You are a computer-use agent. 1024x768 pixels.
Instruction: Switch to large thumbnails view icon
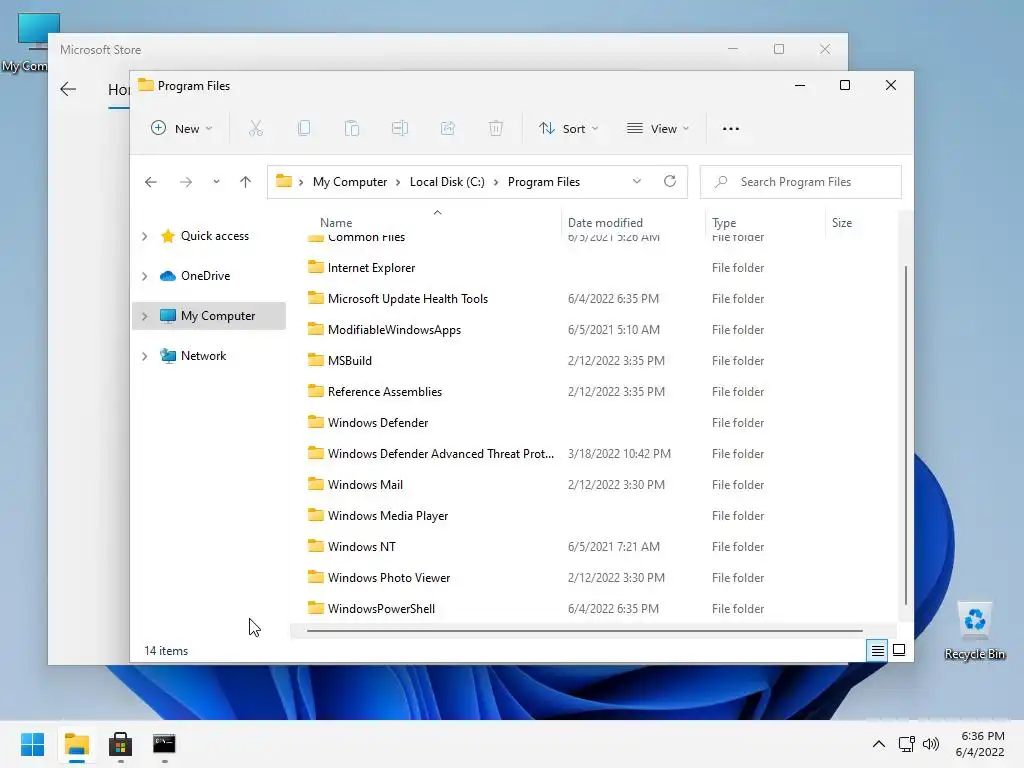click(899, 650)
